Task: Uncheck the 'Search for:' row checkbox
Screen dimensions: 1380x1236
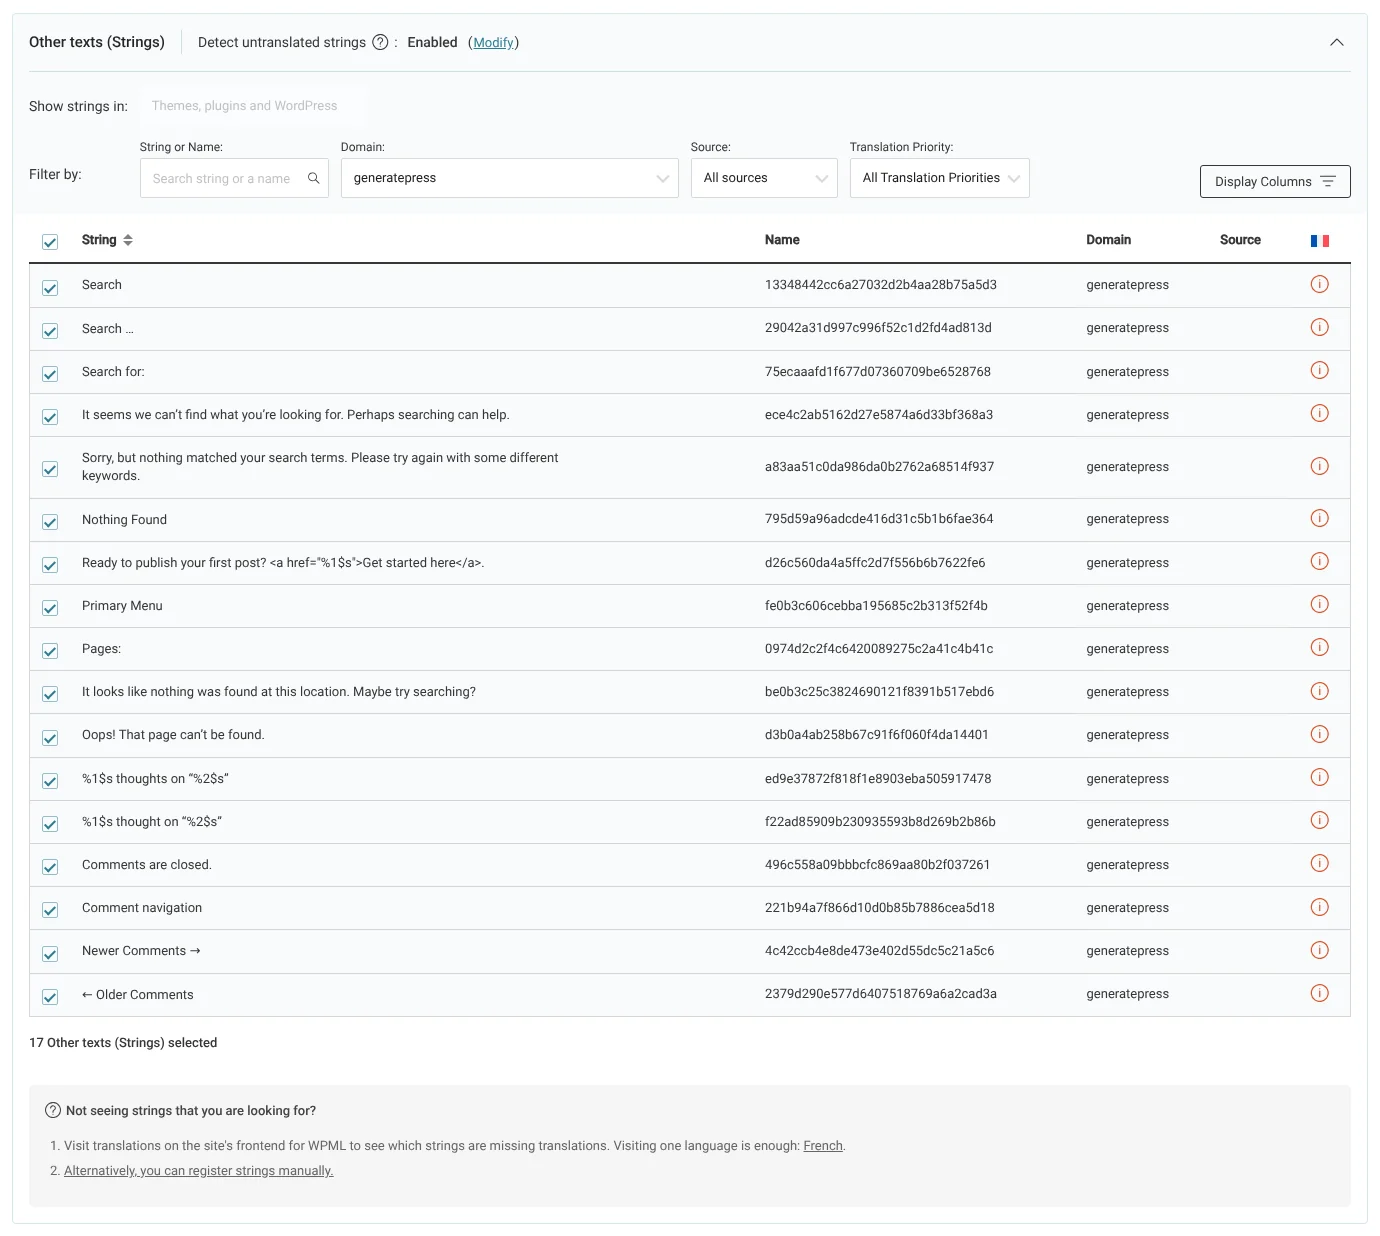Action: pyautogui.click(x=50, y=374)
